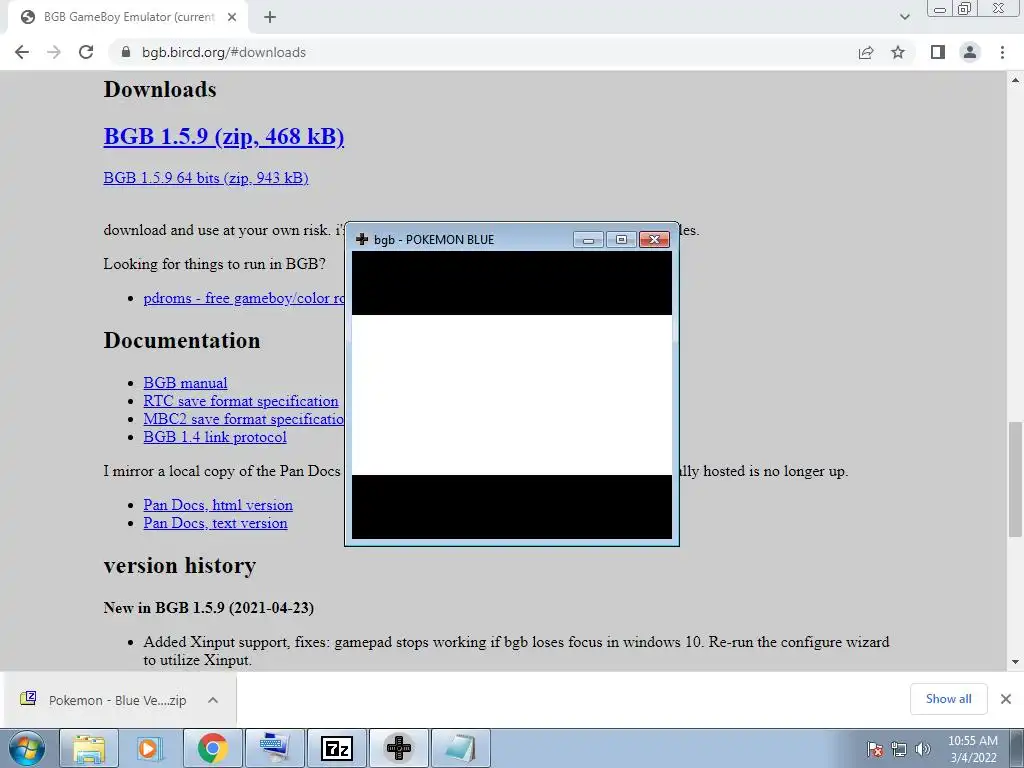Open a new tab with plus button
Screen dimensions: 1024x768
[x=270, y=17]
